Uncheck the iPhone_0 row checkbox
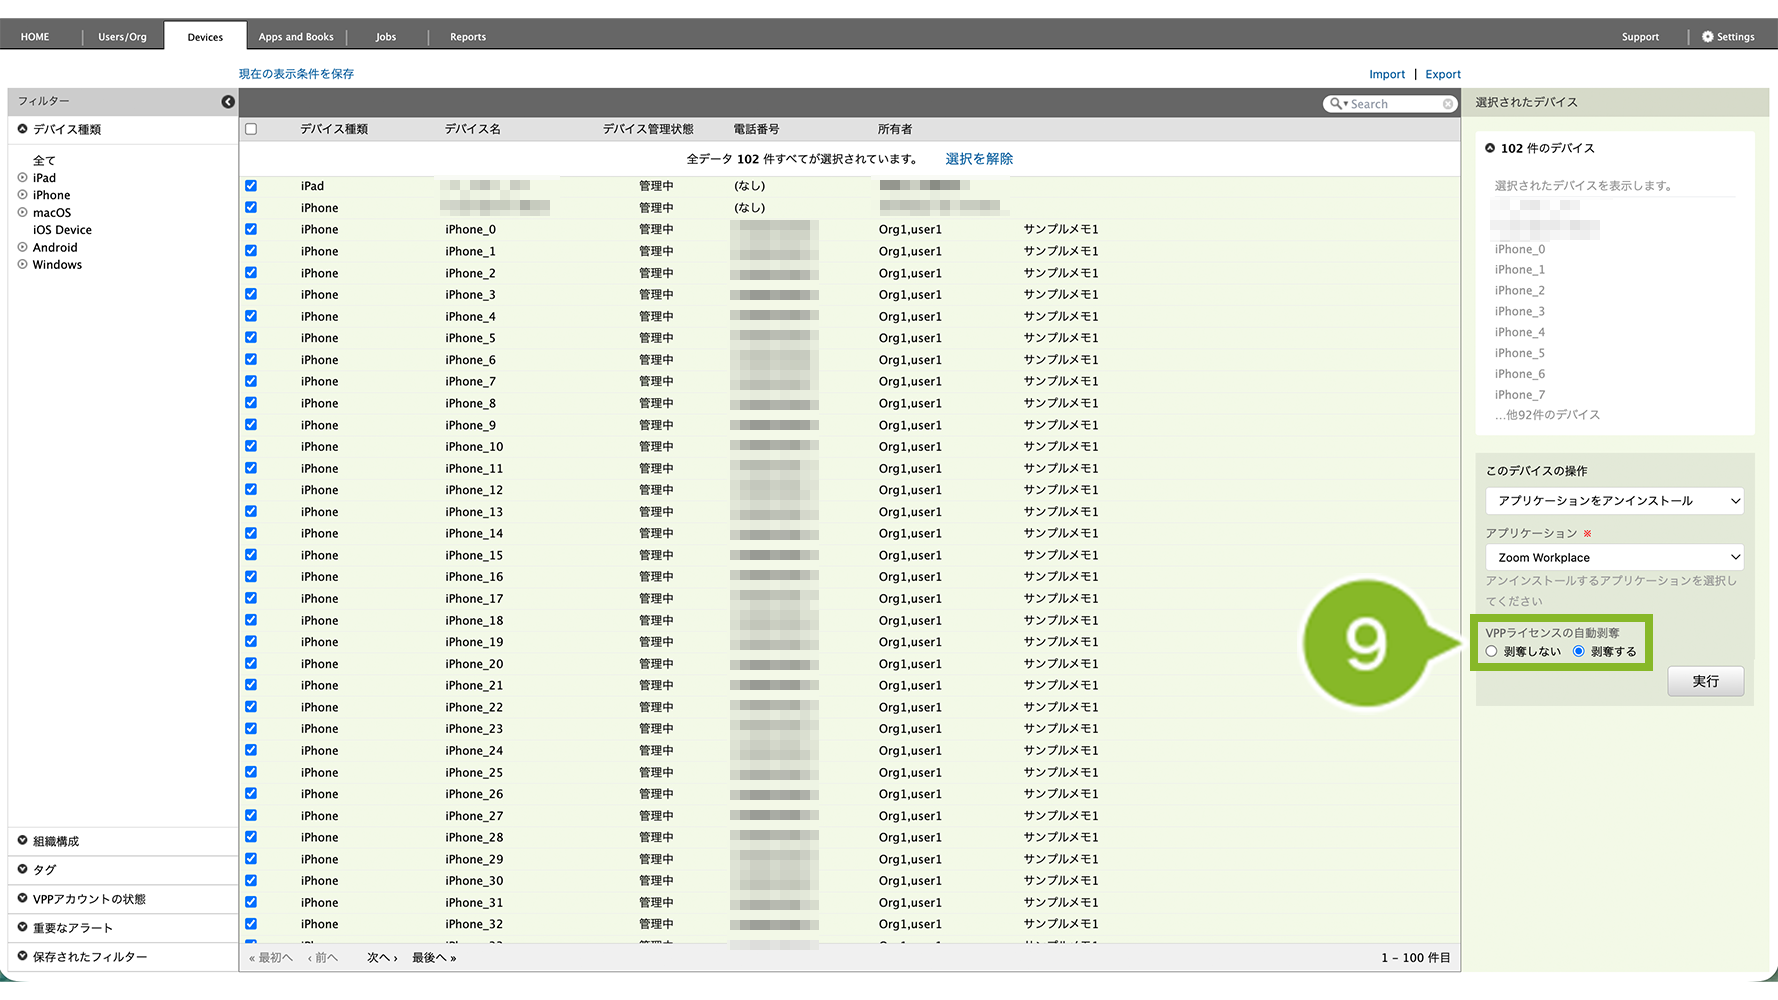This screenshot has height=1000, width=1778. [251, 229]
